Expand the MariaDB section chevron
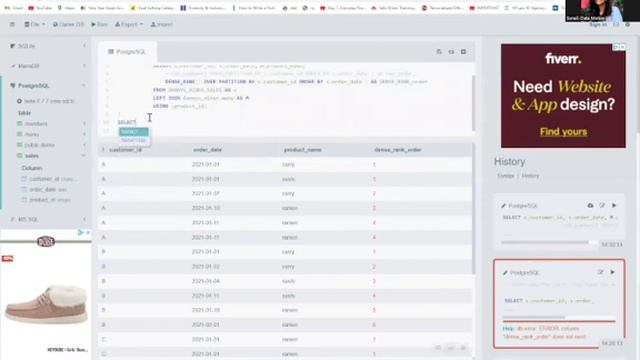640x360 pixels. coord(84,66)
